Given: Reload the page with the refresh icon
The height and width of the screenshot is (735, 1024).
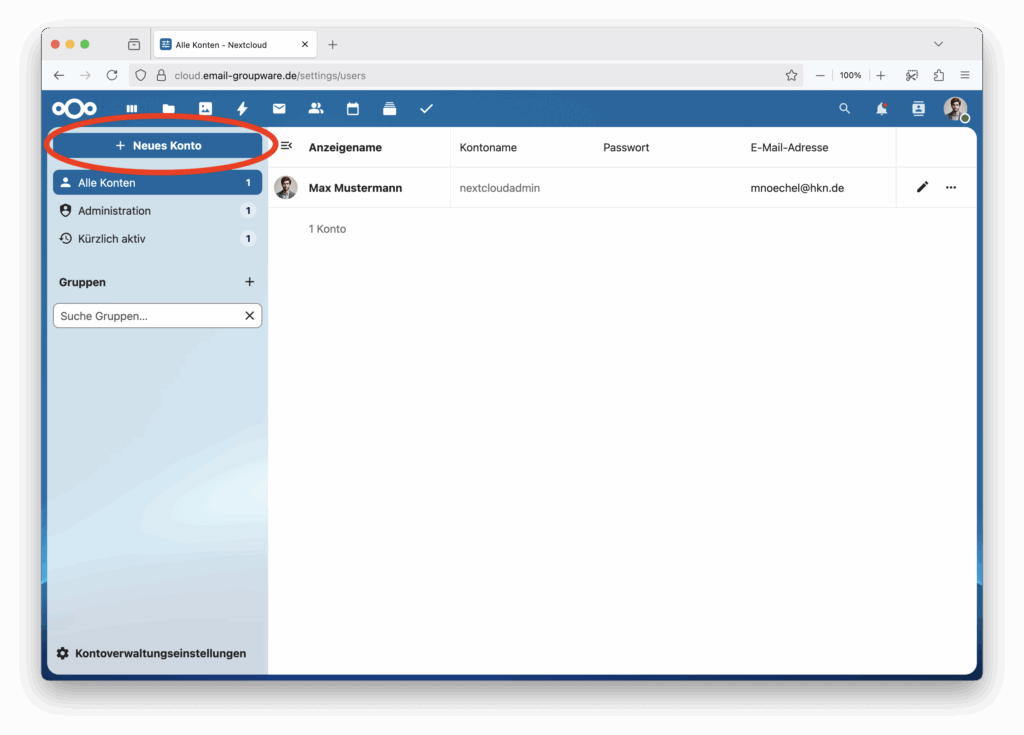Looking at the screenshot, I should (x=112, y=75).
